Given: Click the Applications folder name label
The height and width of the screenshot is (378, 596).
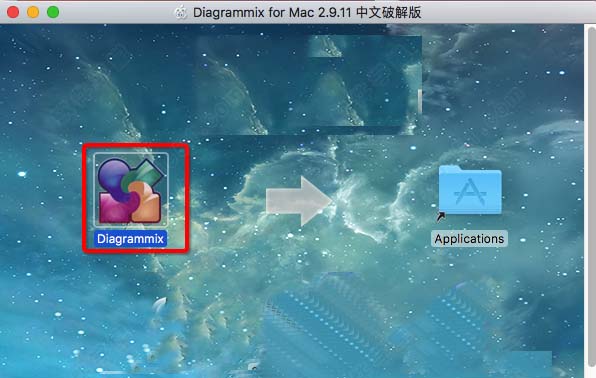Looking at the screenshot, I should [469, 239].
